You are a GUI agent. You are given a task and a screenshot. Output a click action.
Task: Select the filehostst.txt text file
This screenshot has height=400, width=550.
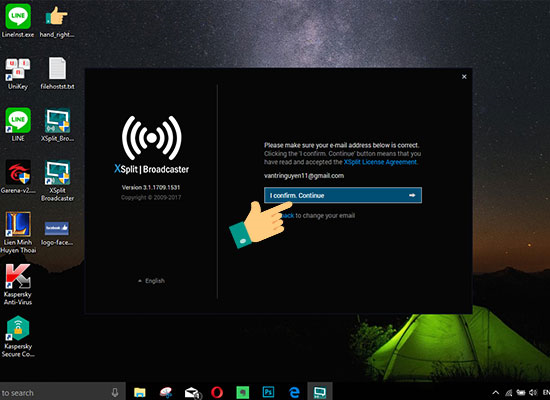pyautogui.click(x=57, y=73)
